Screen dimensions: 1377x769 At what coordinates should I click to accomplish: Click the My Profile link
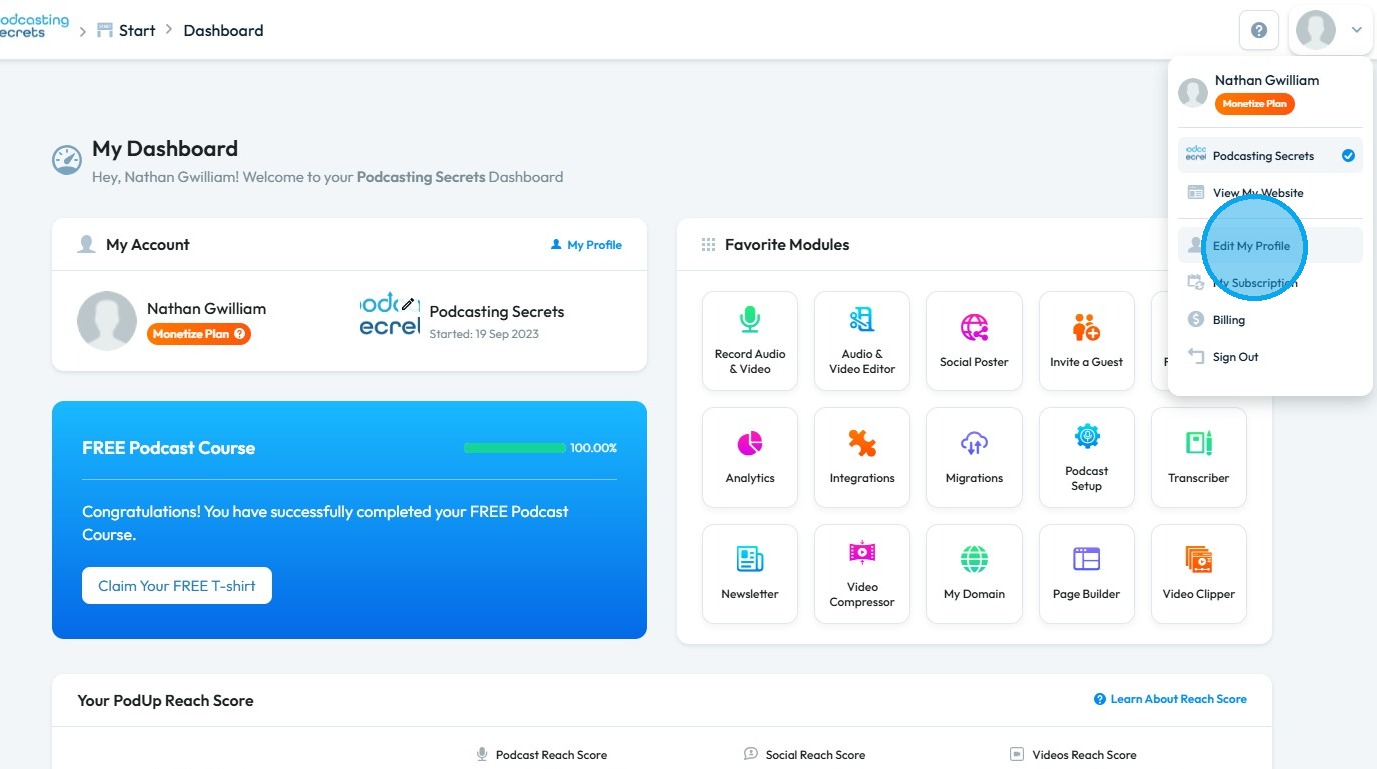tap(586, 245)
